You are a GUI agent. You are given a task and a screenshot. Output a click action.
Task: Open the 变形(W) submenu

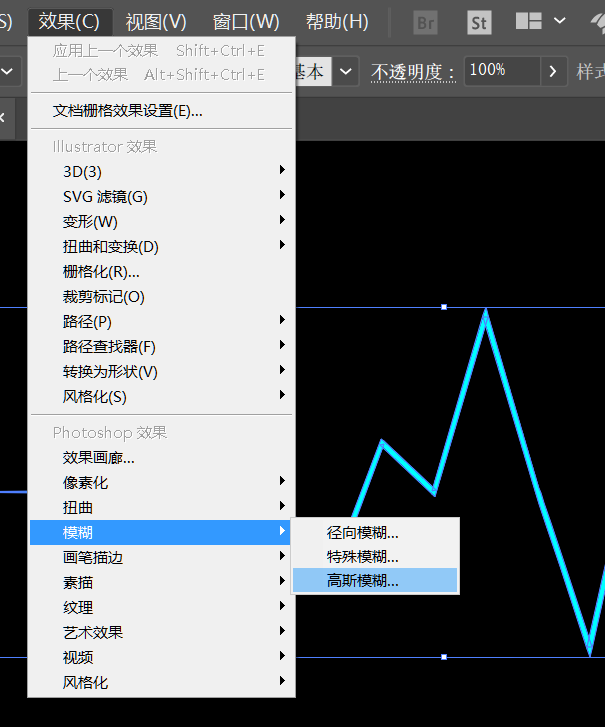pos(161,222)
